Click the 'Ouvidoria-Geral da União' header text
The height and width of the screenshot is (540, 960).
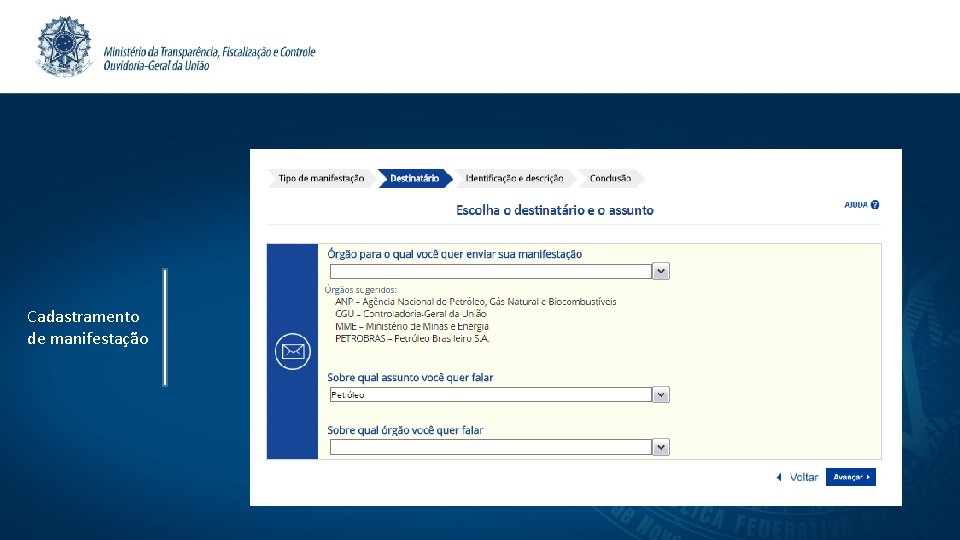(x=156, y=66)
